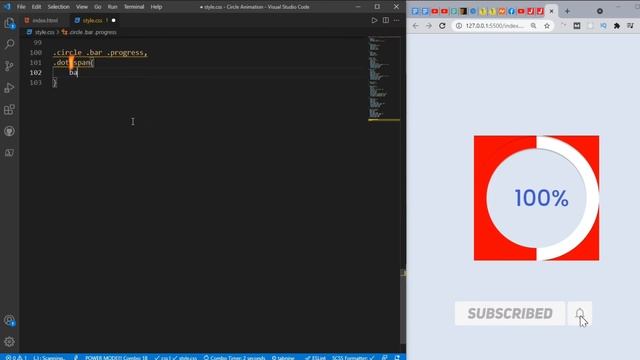This screenshot has height=360, width=640.
Task: Open the Go menu
Action: 98,7
